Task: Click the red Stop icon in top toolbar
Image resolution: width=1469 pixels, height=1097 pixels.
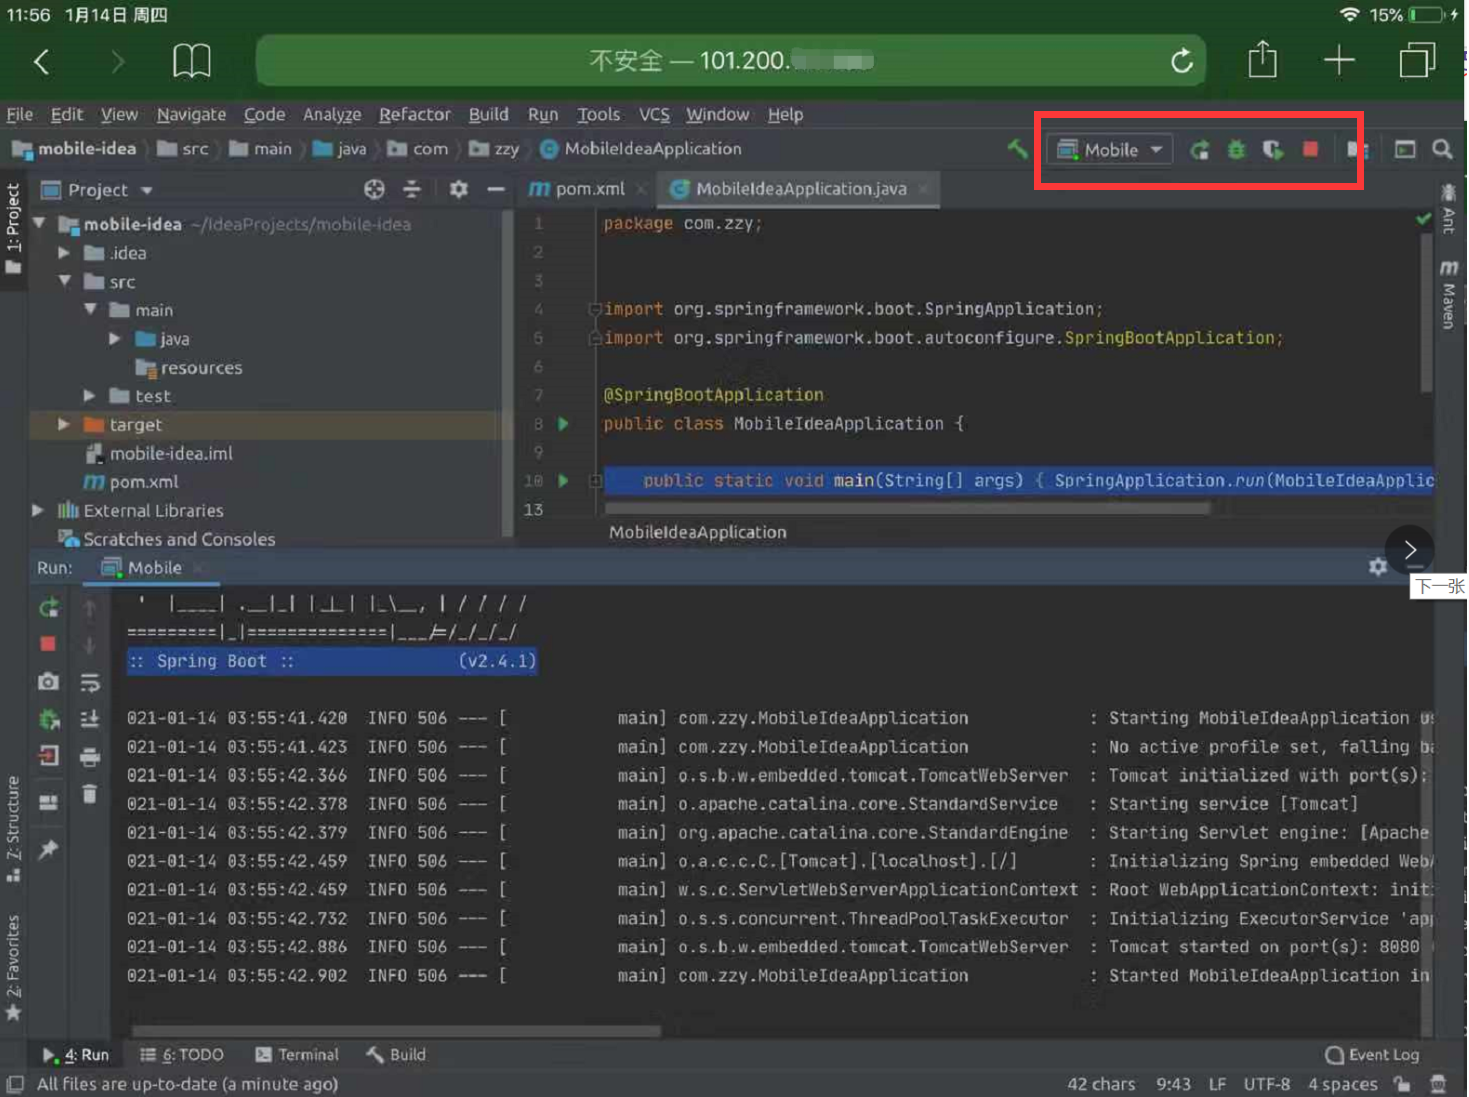Action: point(1310,150)
